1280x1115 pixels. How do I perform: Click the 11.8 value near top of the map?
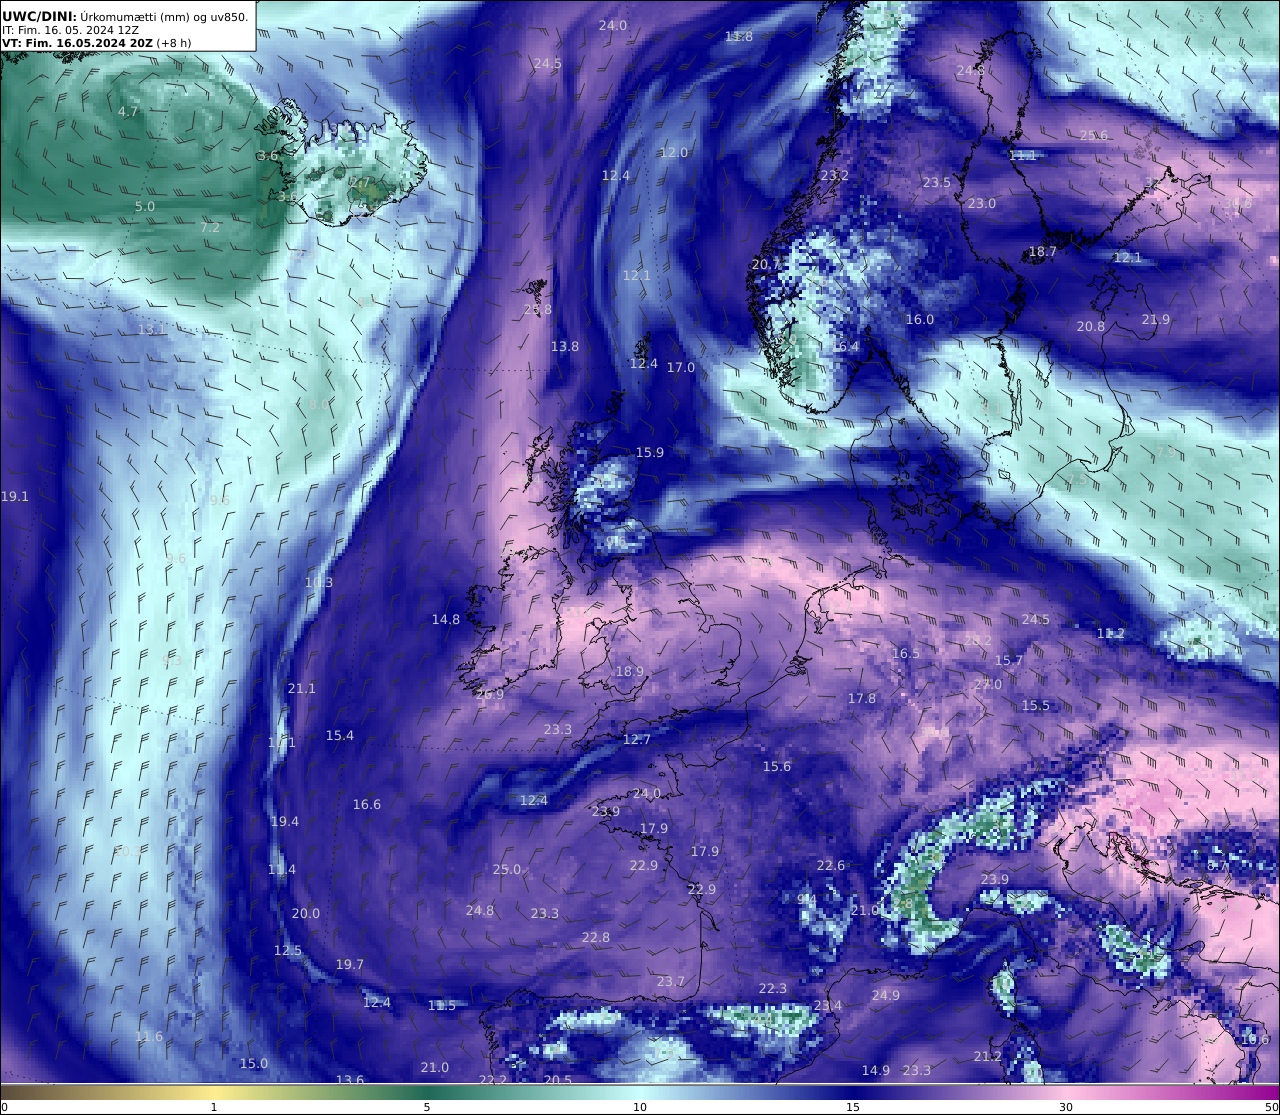(x=739, y=36)
